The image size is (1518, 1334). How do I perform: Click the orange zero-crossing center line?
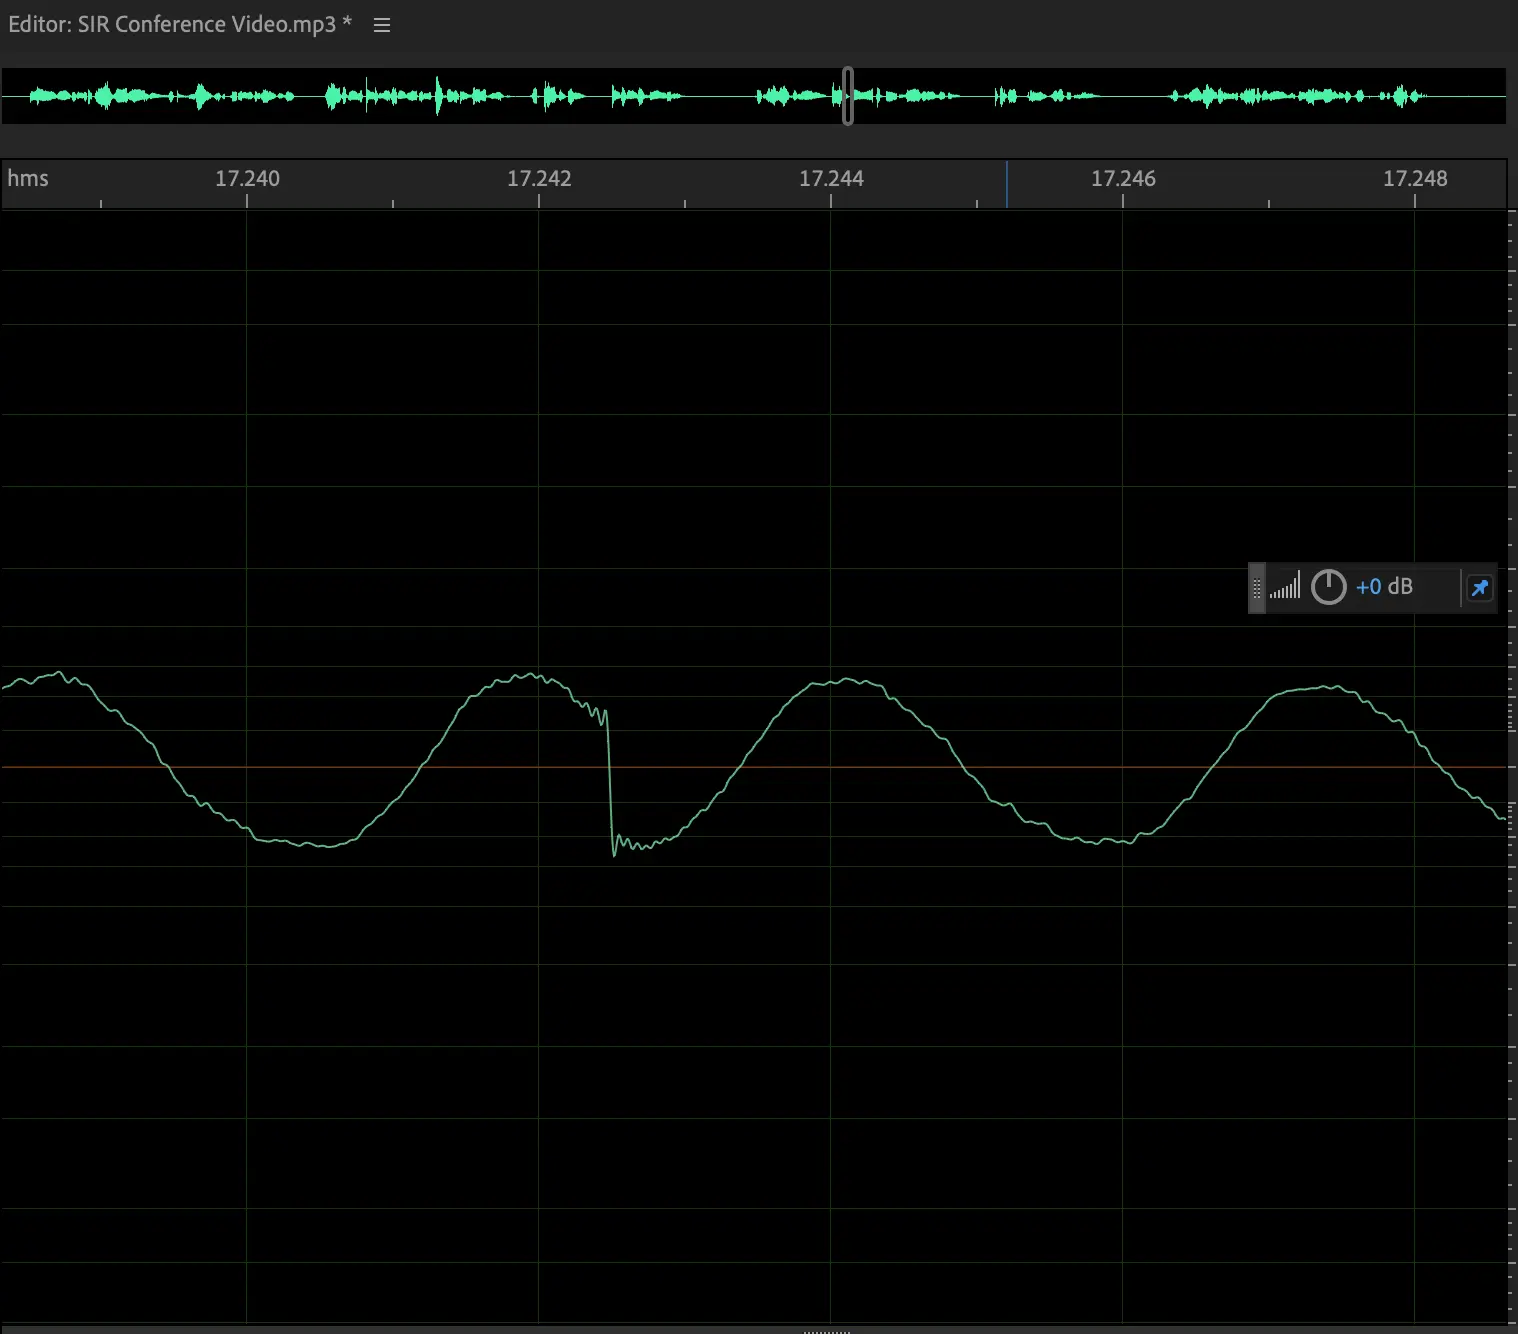(300, 767)
